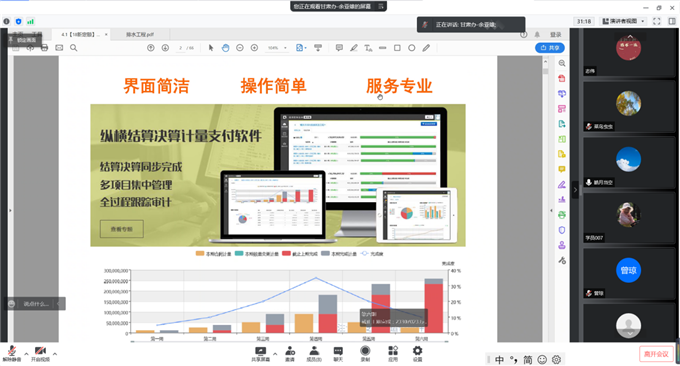Collapse the participant video panel arrow

click(x=575, y=190)
